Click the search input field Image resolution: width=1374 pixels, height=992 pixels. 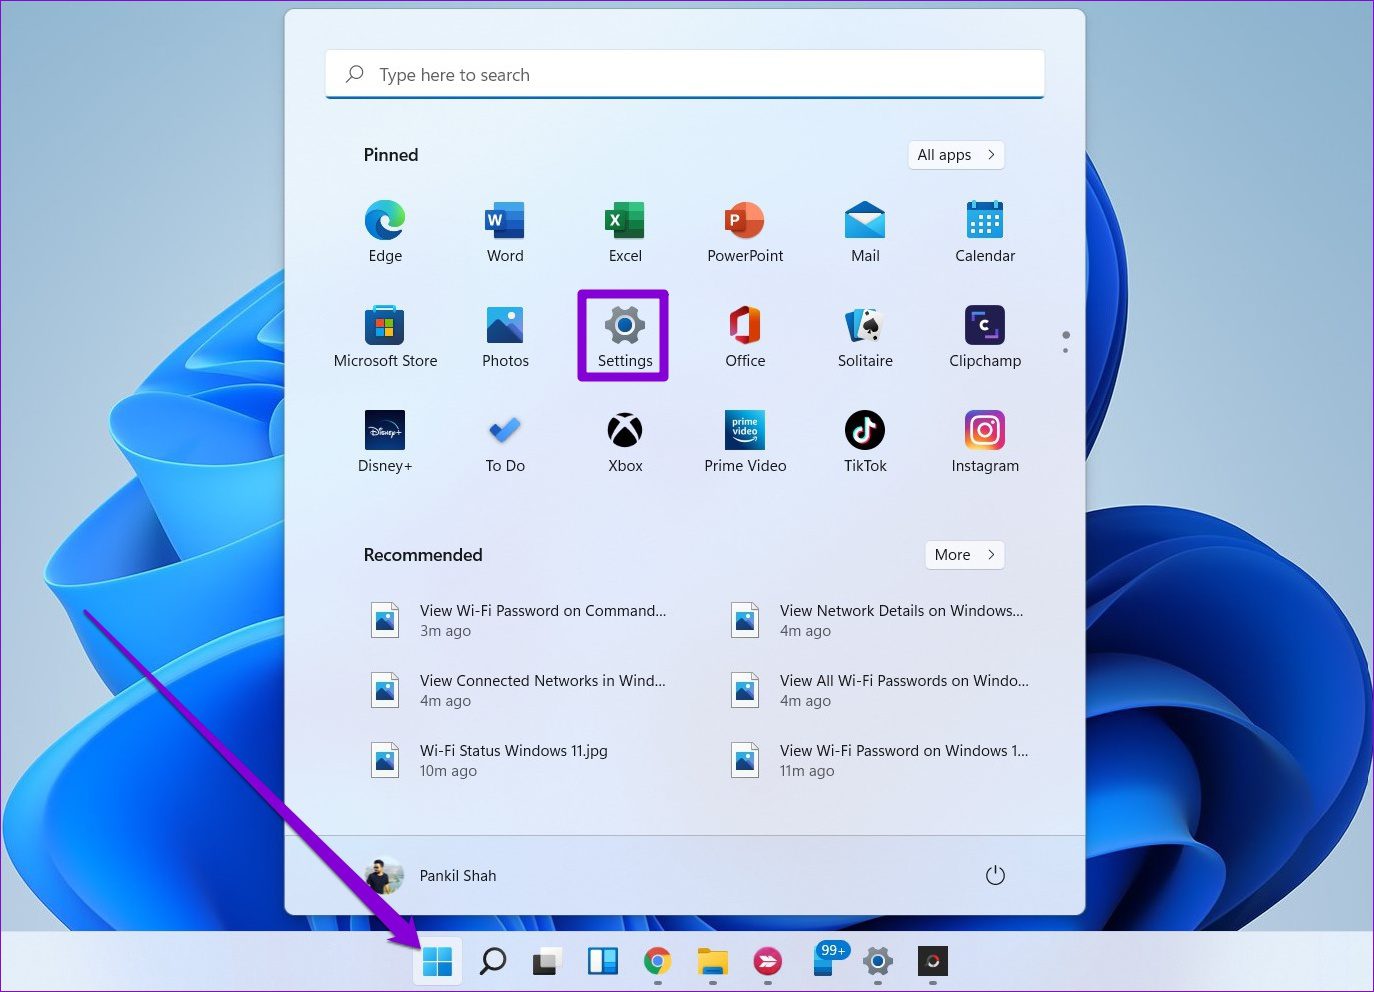[x=684, y=74]
